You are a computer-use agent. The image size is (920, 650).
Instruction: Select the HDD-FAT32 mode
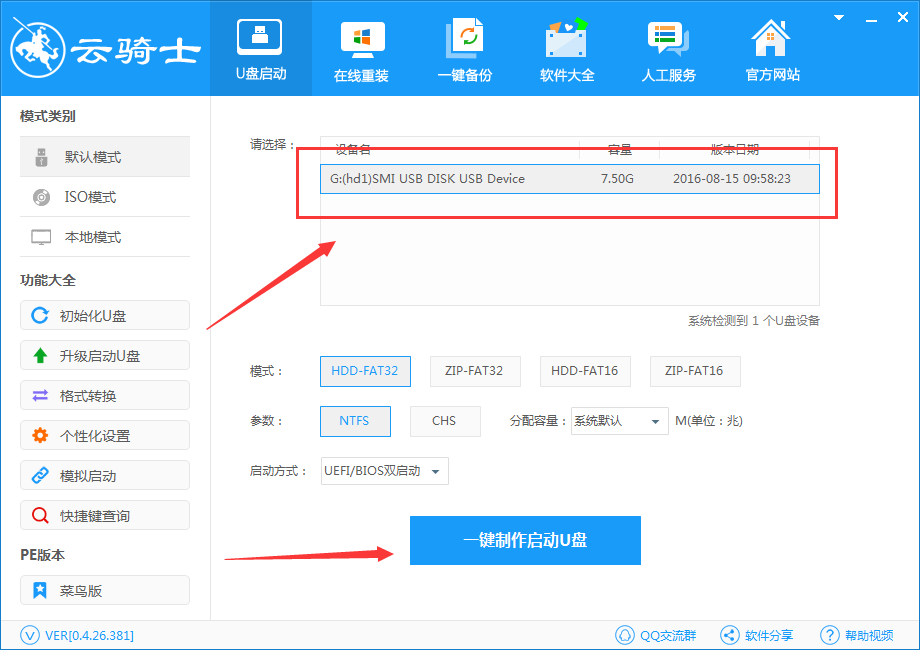click(365, 371)
